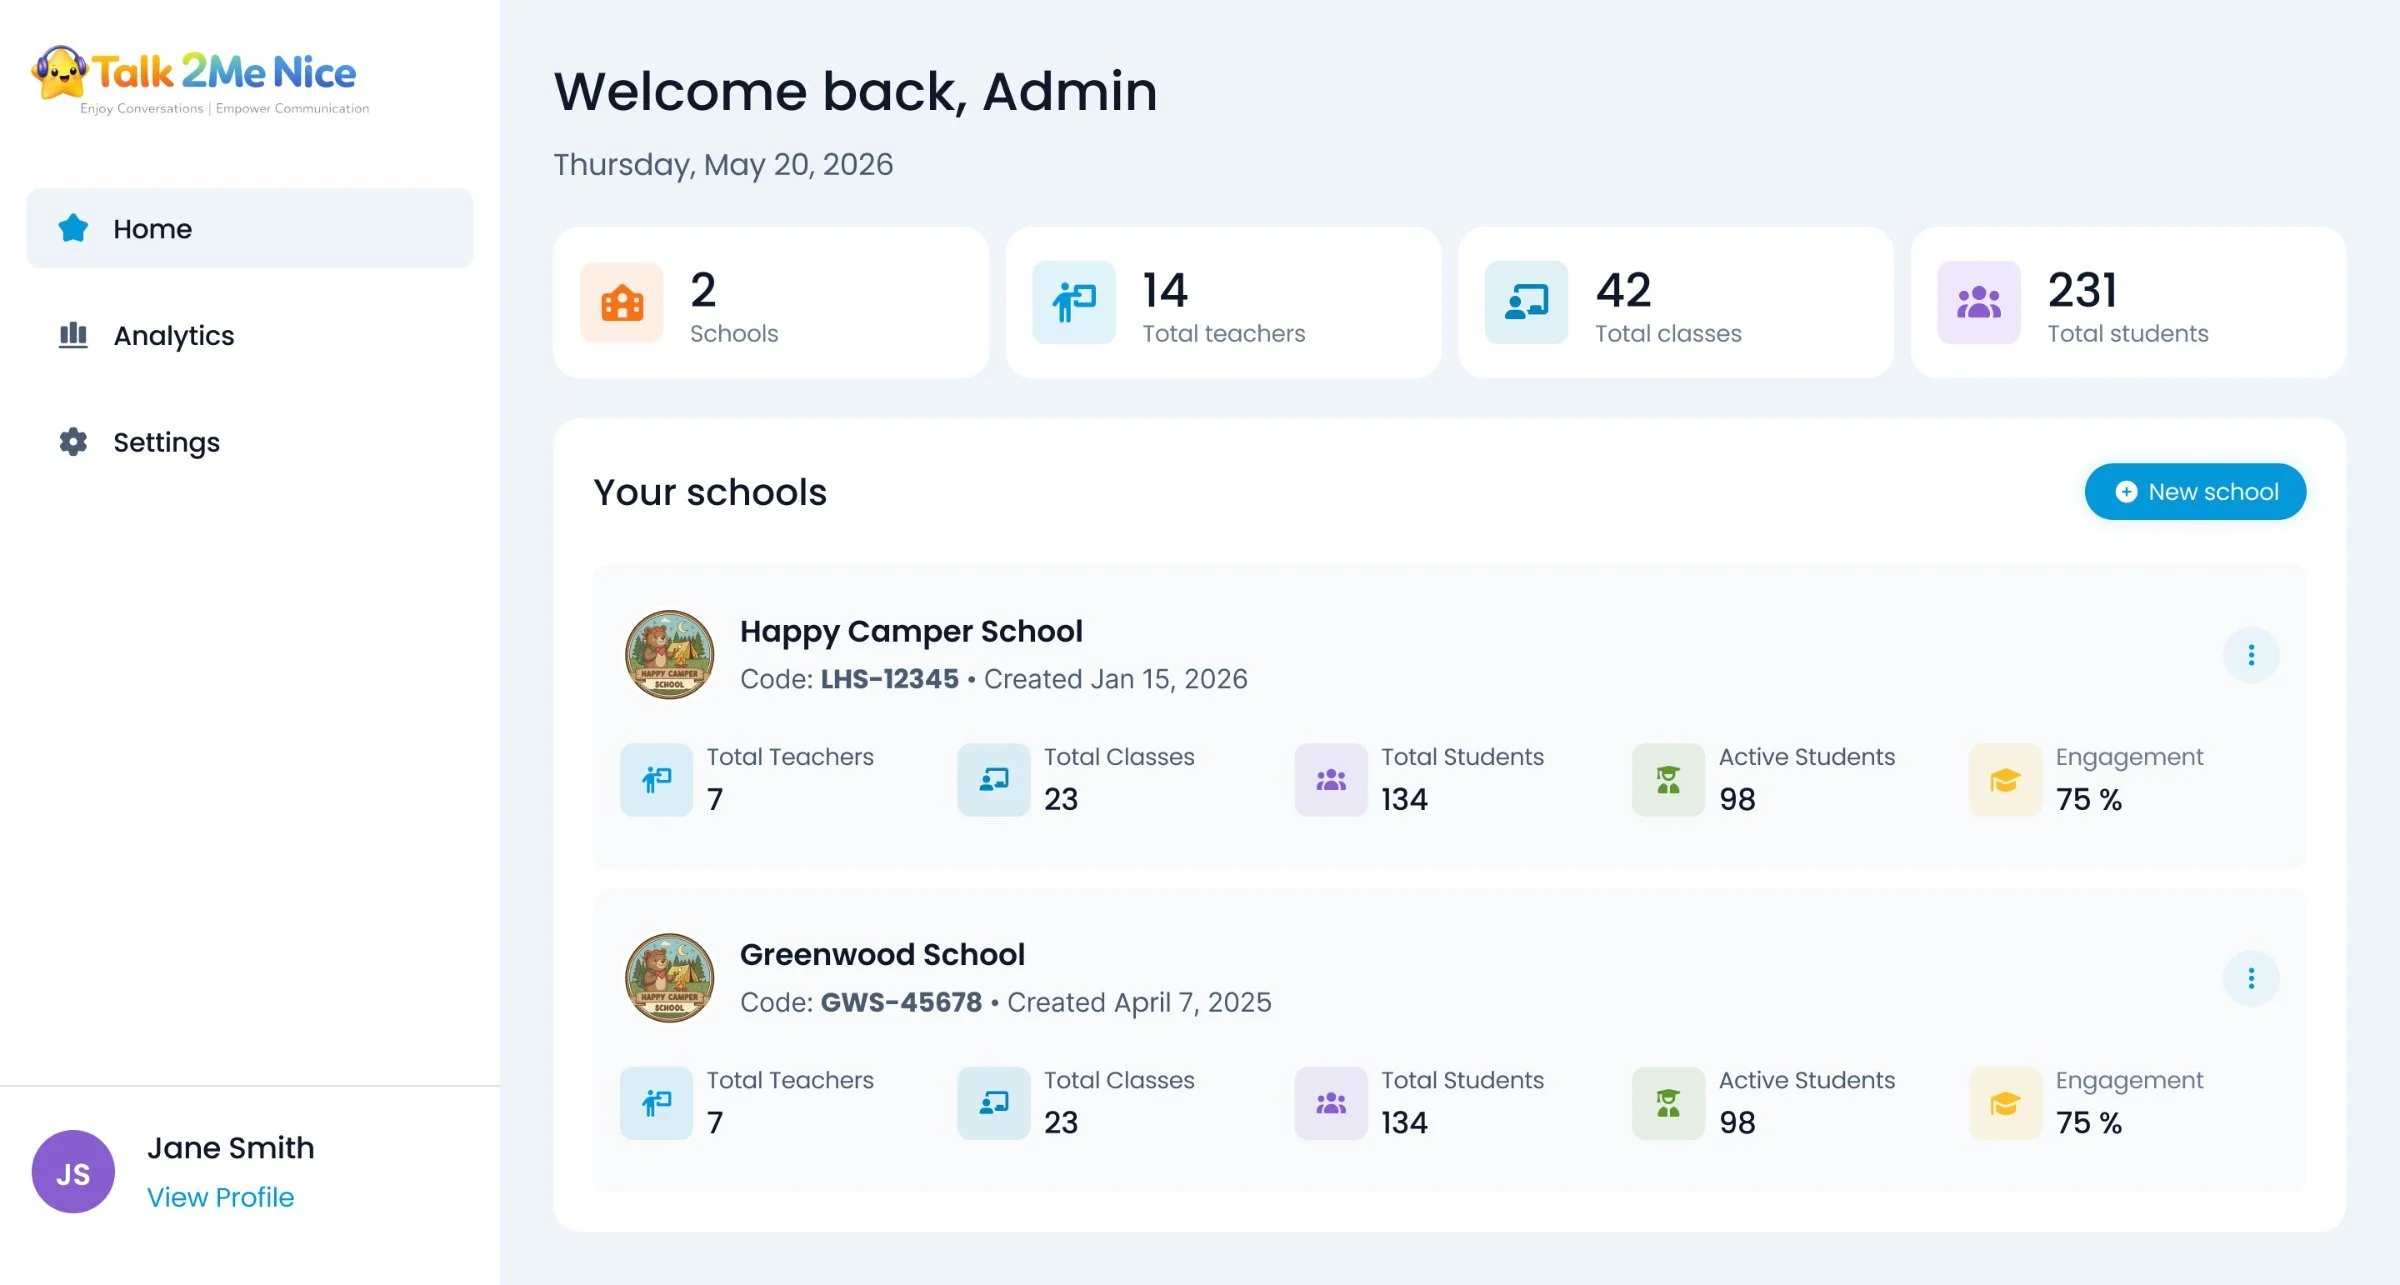2400x1285 pixels.
Task: Click Happy Camper's Total Classes icon
Action: 993,780
